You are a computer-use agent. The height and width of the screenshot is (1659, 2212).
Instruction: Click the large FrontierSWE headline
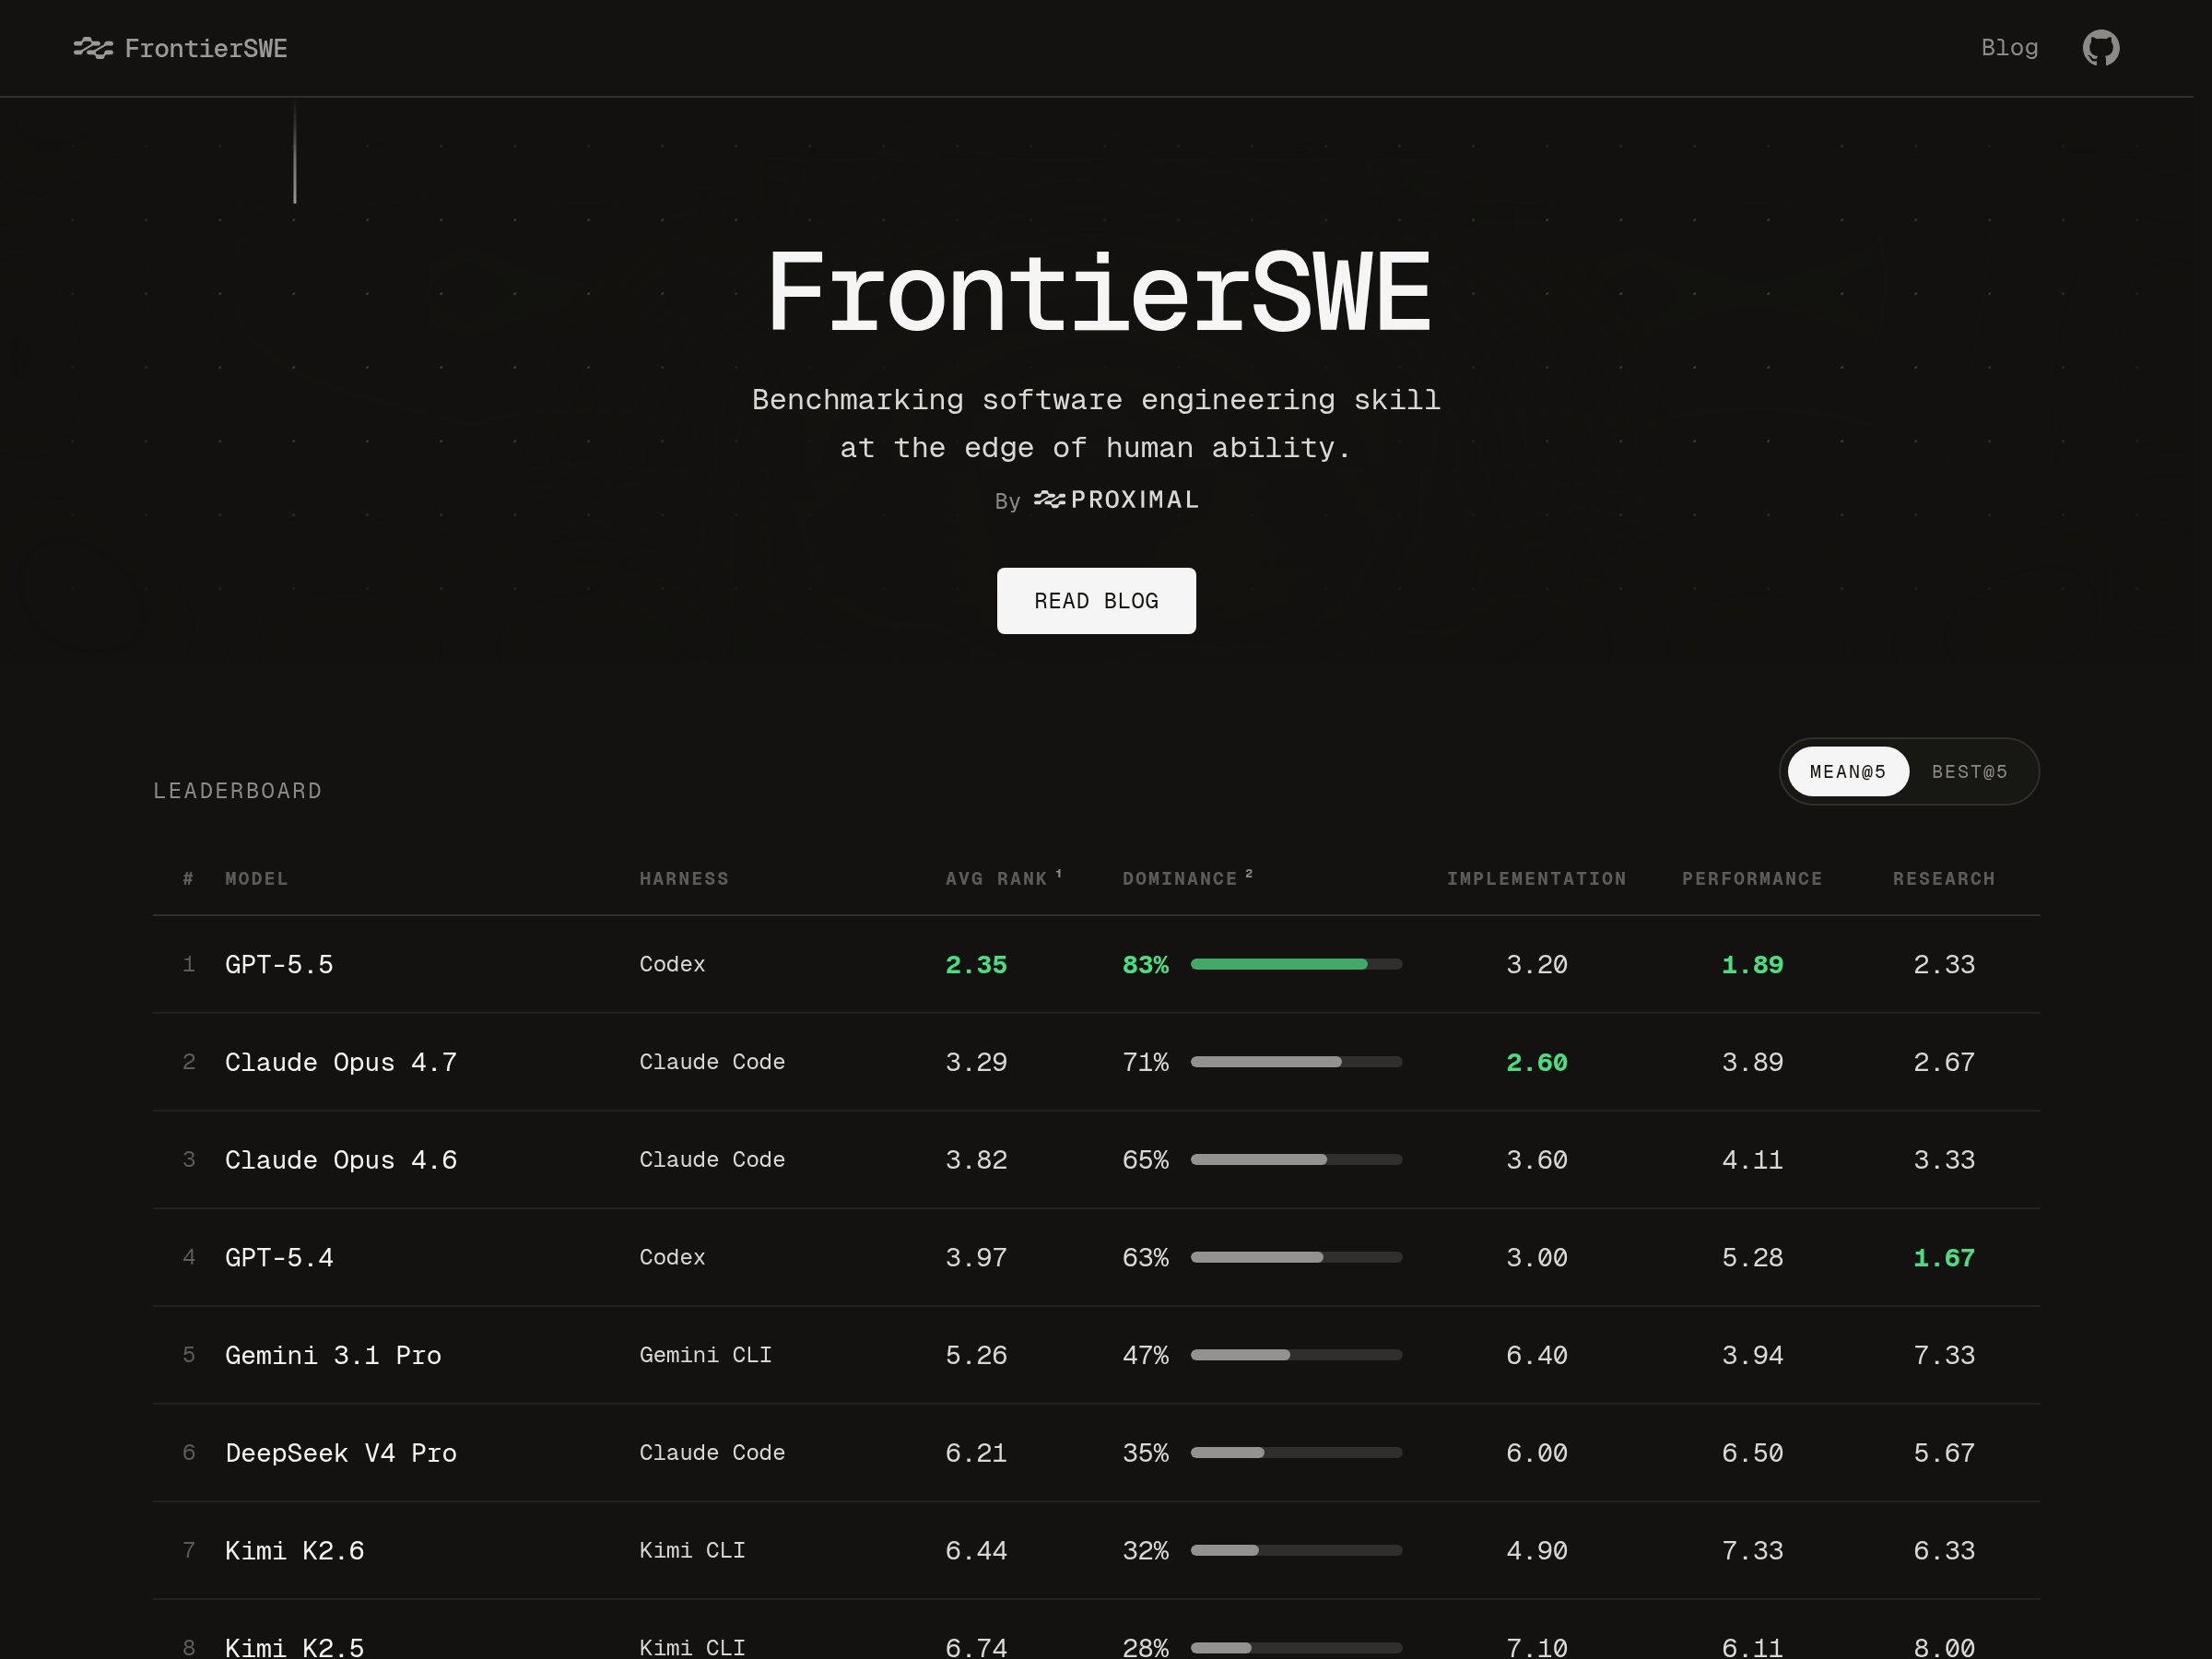tap(1098, 292)
